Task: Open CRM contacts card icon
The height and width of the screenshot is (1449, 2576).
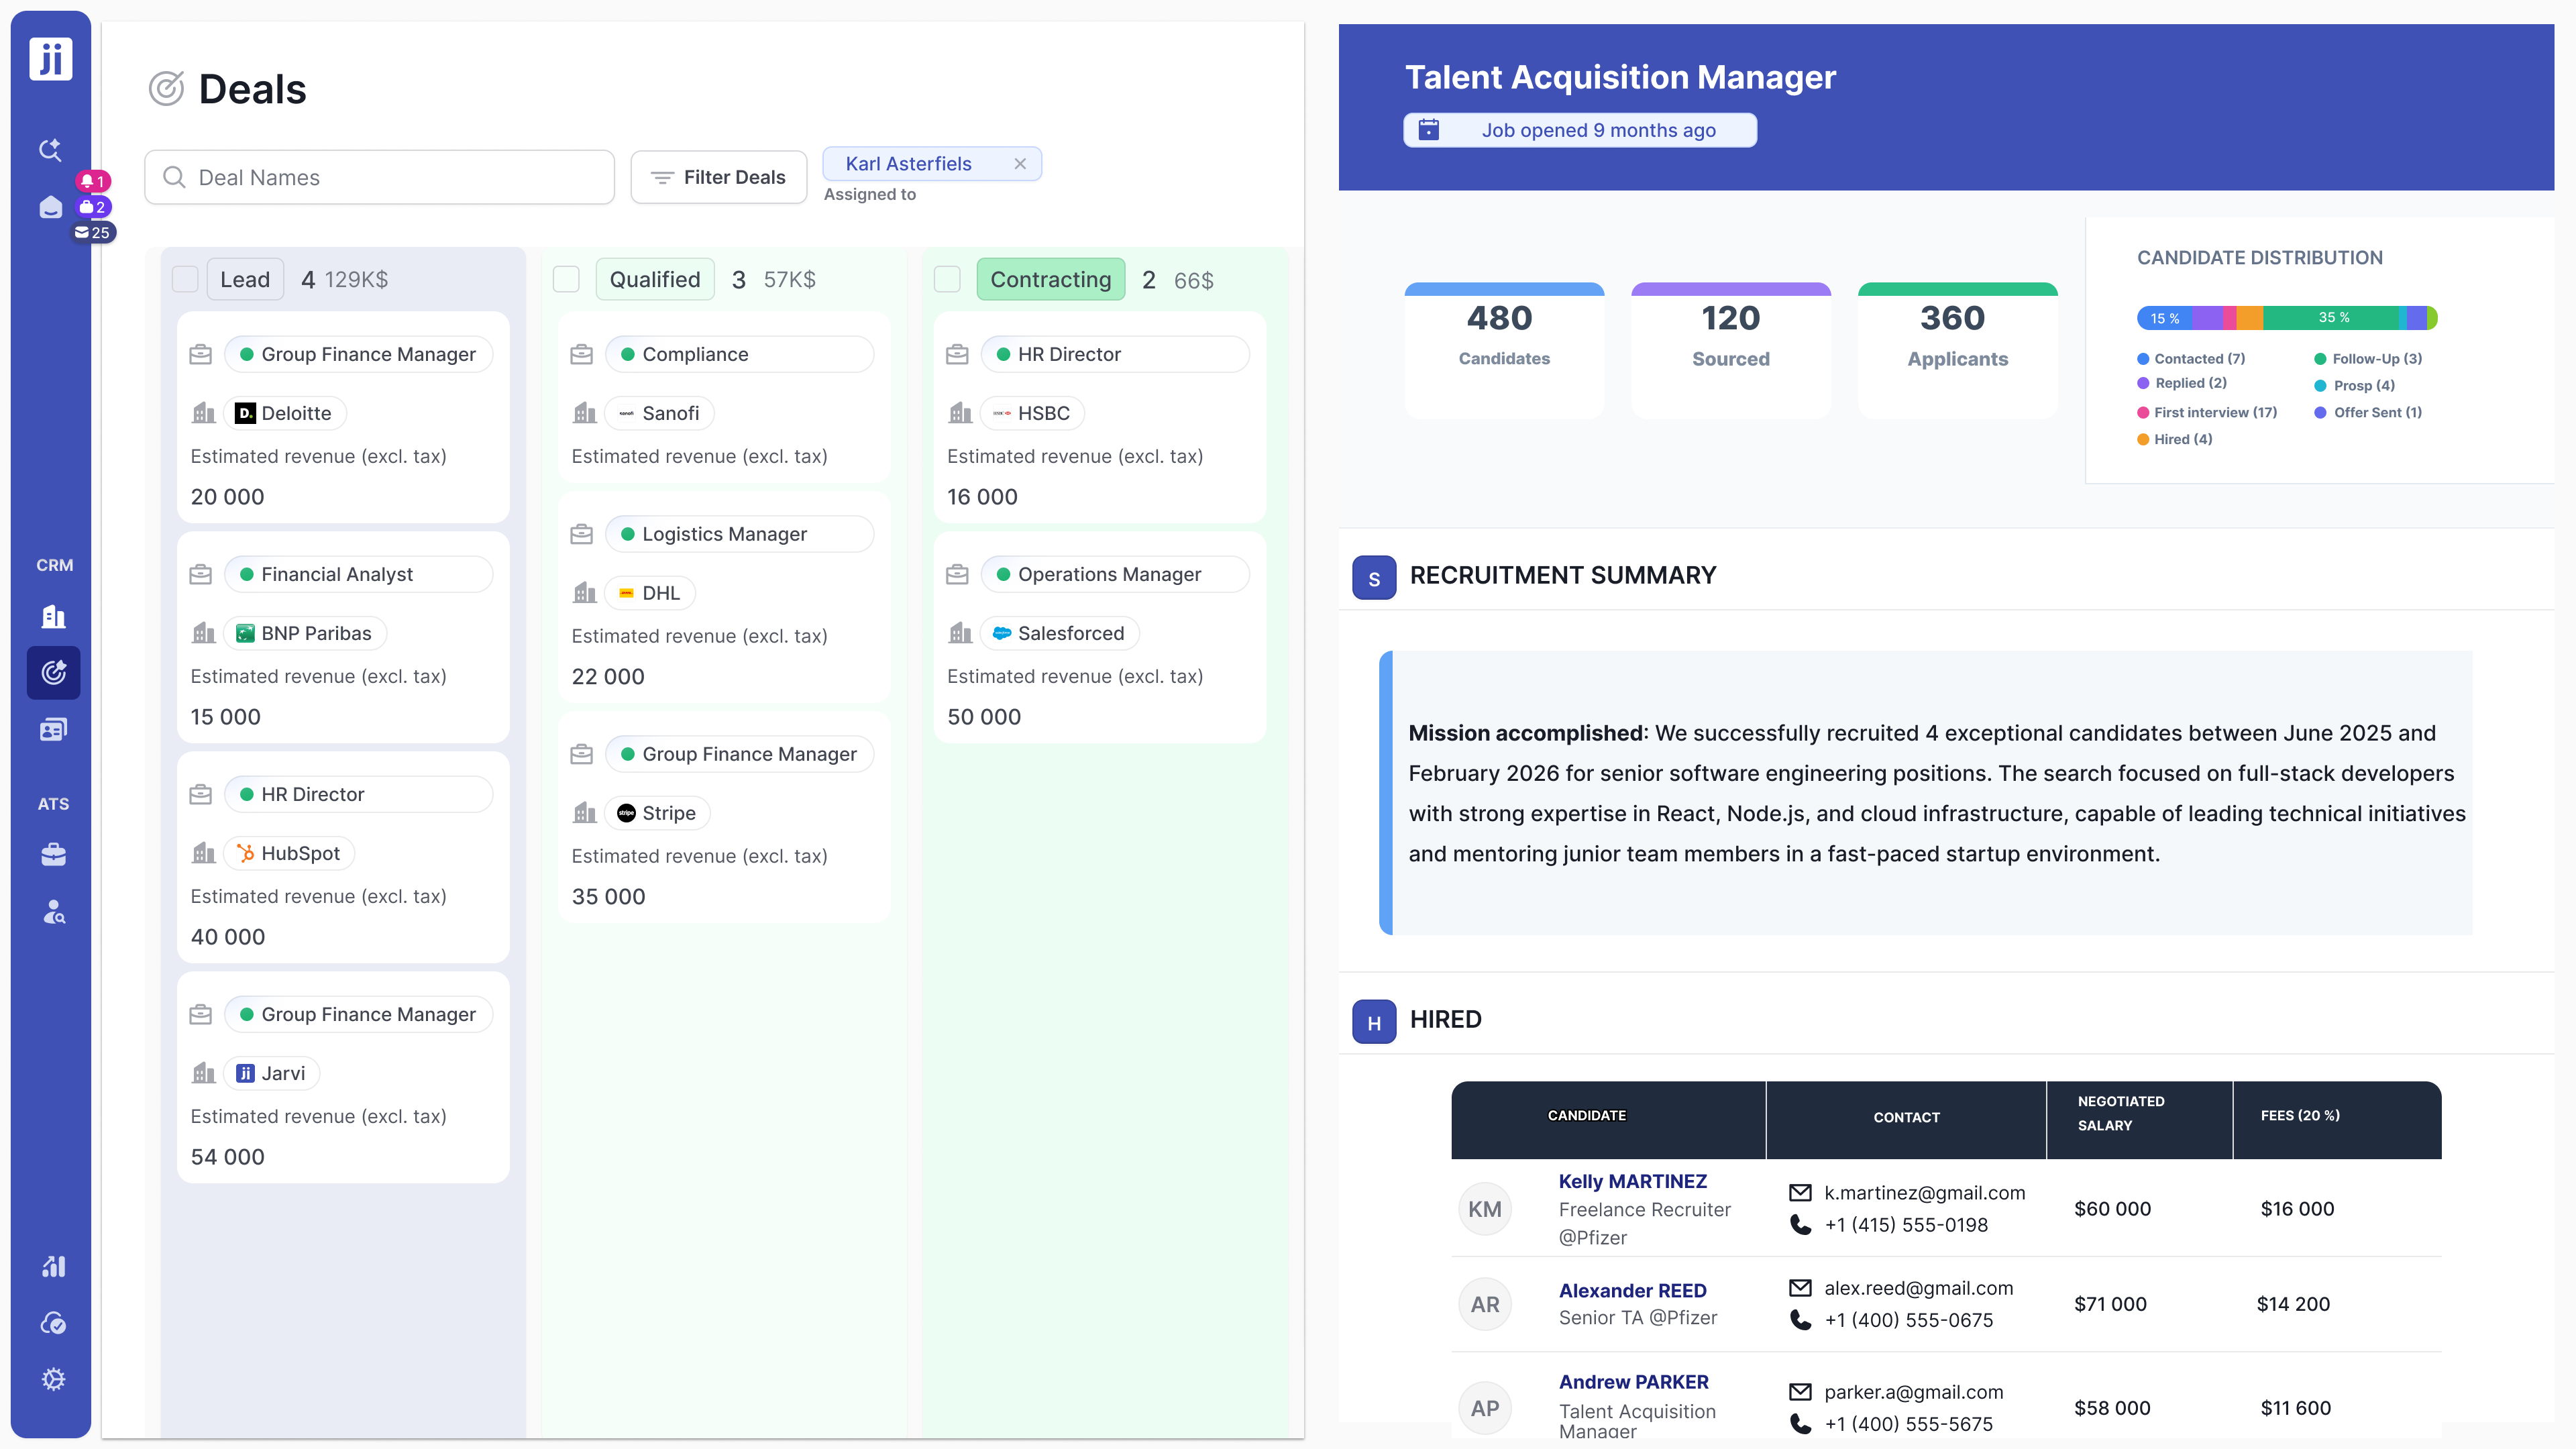Action: [x=54, y=729]
